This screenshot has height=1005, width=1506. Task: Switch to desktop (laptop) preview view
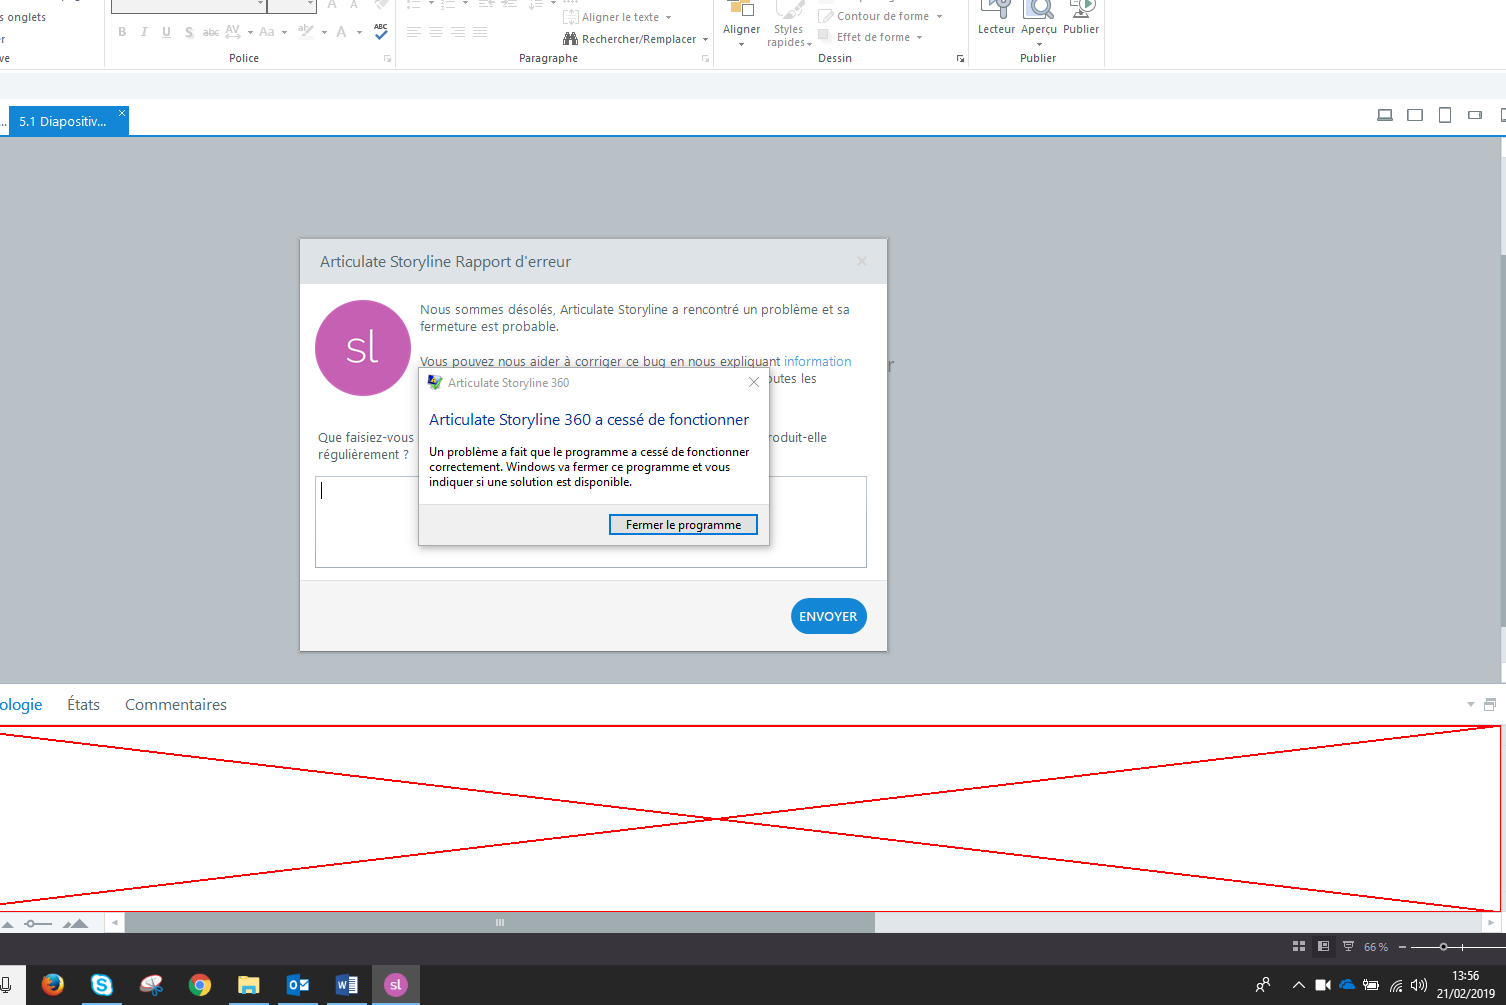[1385, 115]
